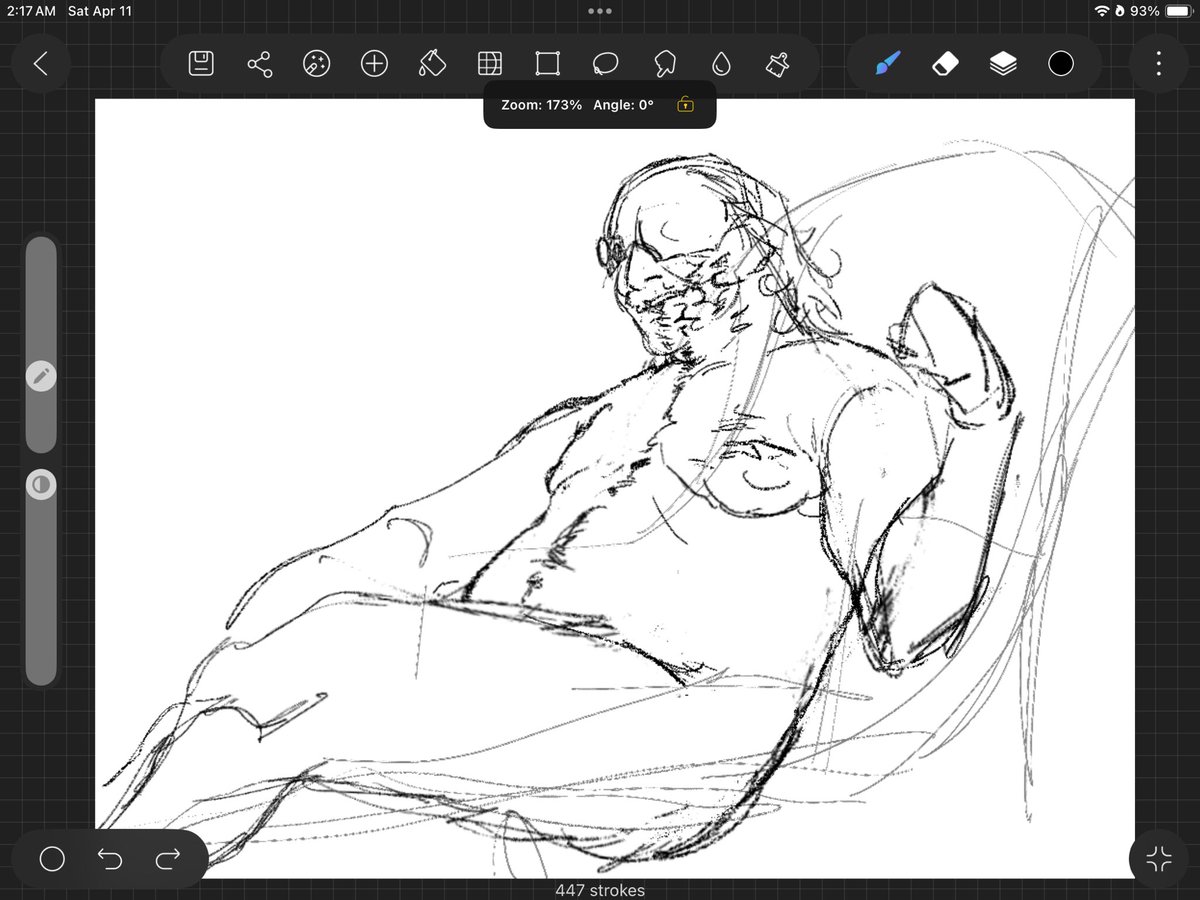Save the current drawing
Image resolution: width=1200 pixels, height=900 pixels.
(200, 63)
